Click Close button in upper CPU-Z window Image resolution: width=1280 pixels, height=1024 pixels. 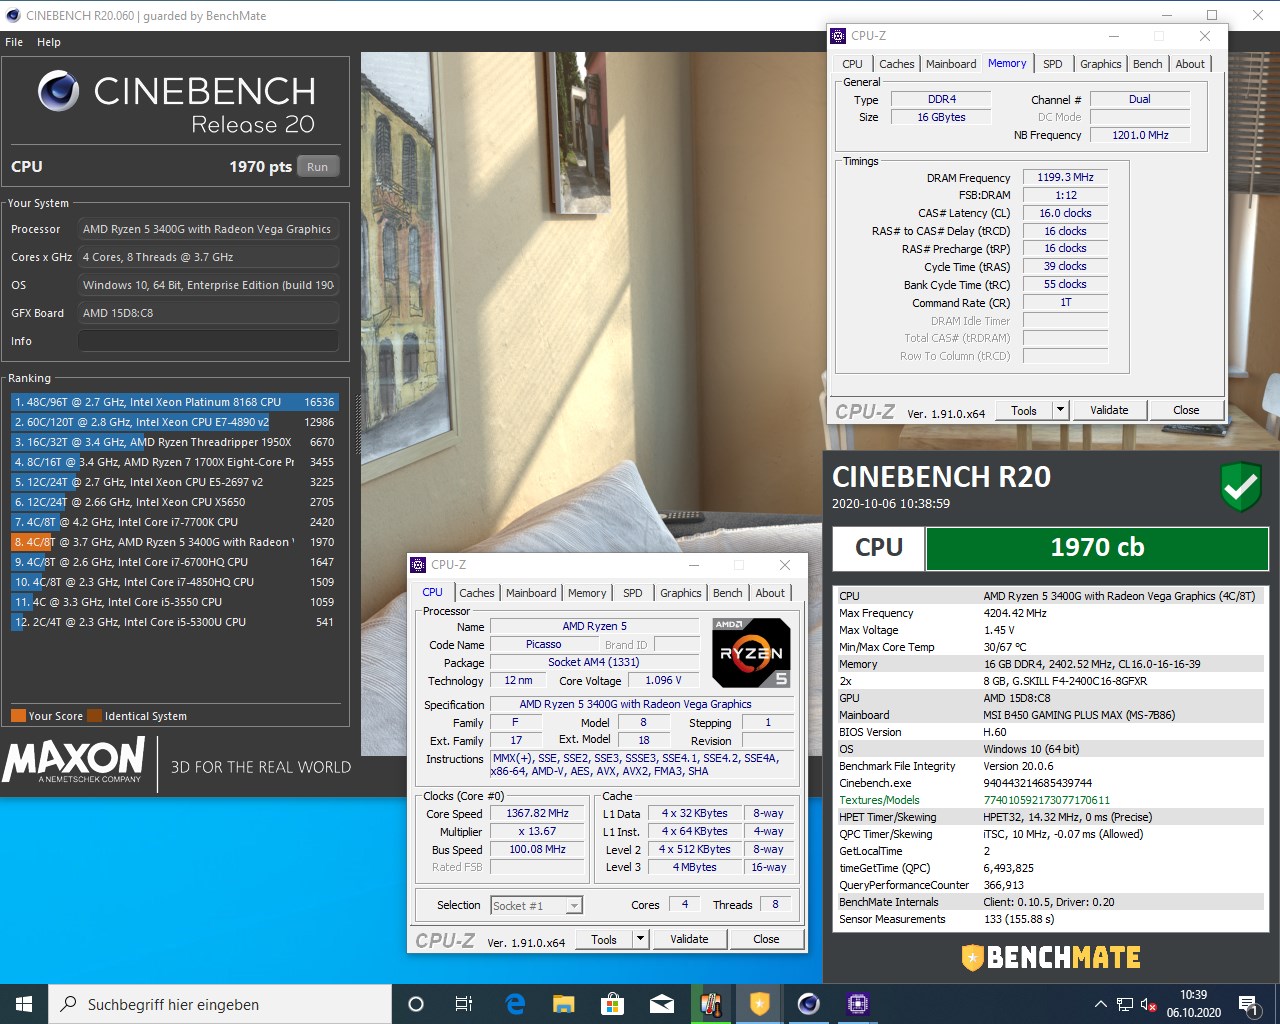1186,410
